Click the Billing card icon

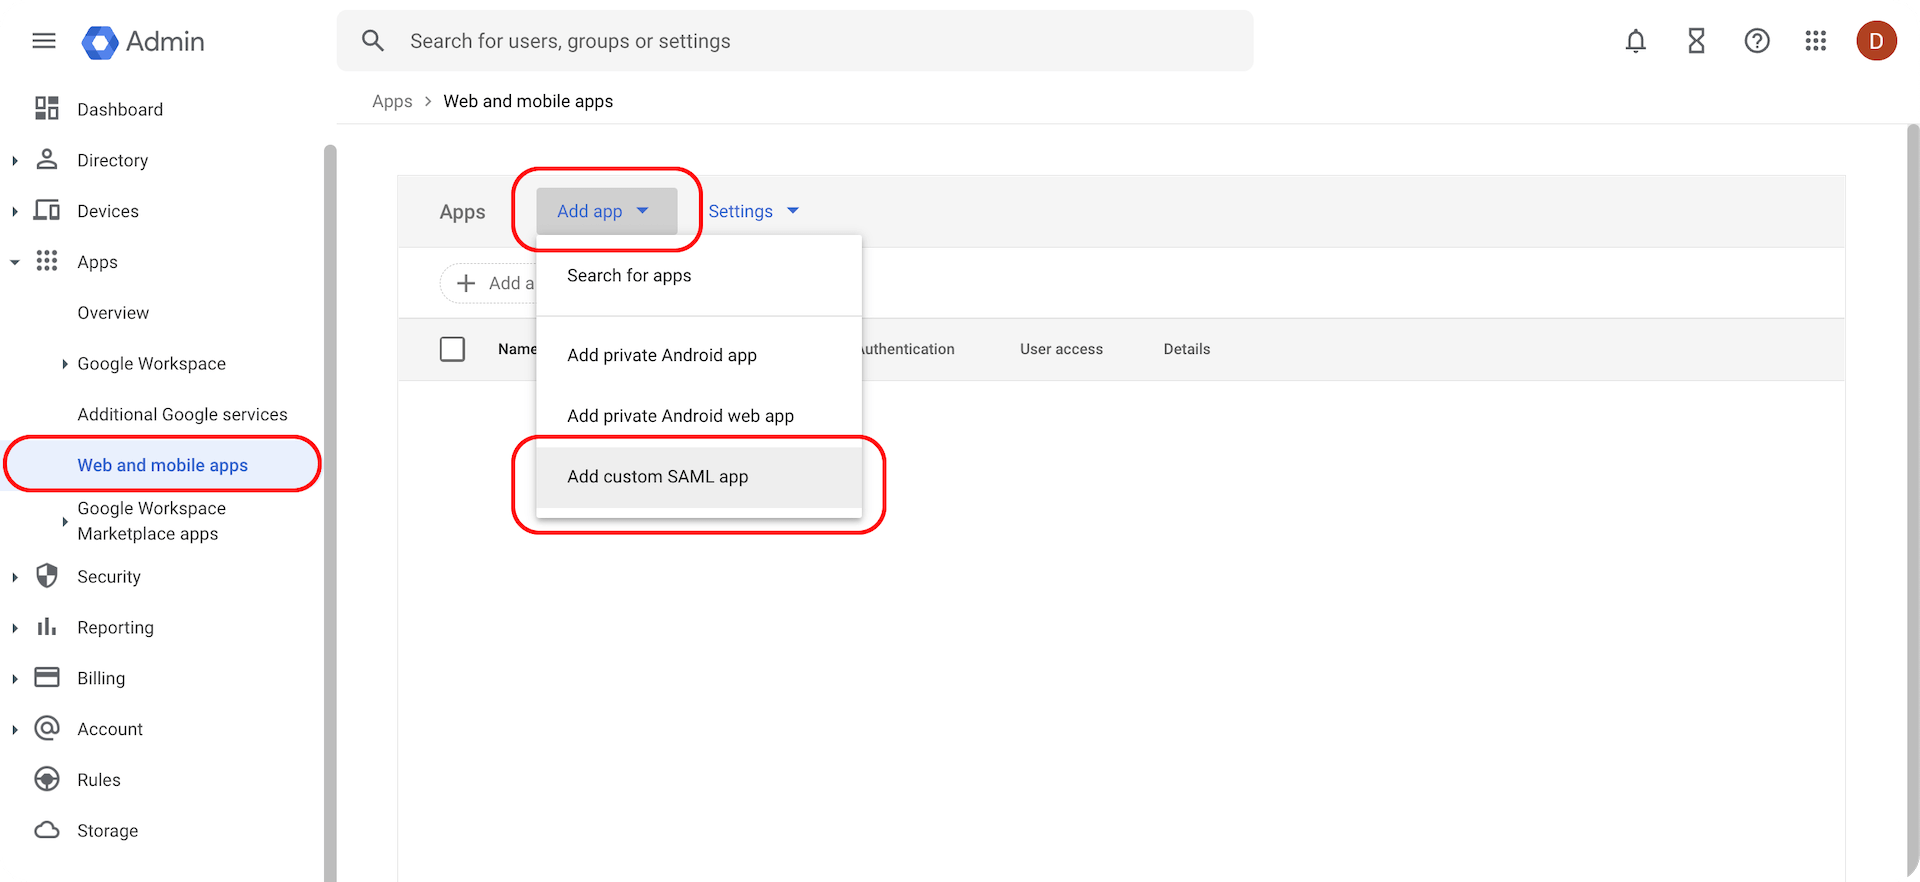tap(47, 677)
